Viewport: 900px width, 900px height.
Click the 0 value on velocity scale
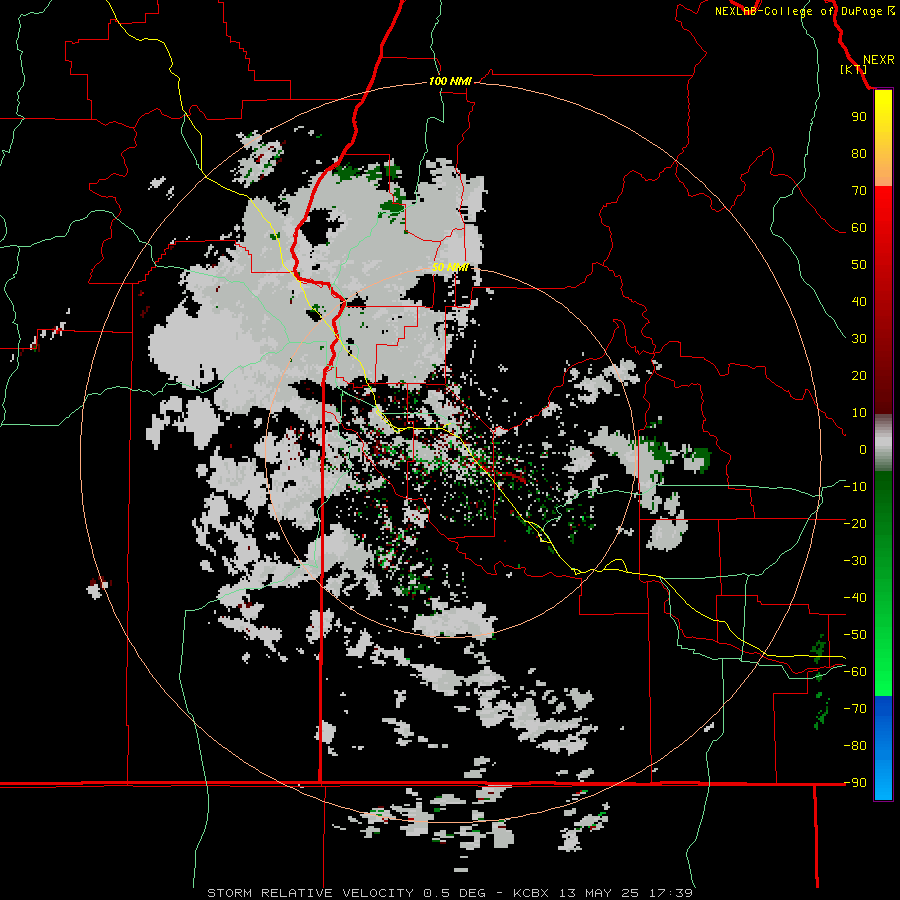point(863,449)
